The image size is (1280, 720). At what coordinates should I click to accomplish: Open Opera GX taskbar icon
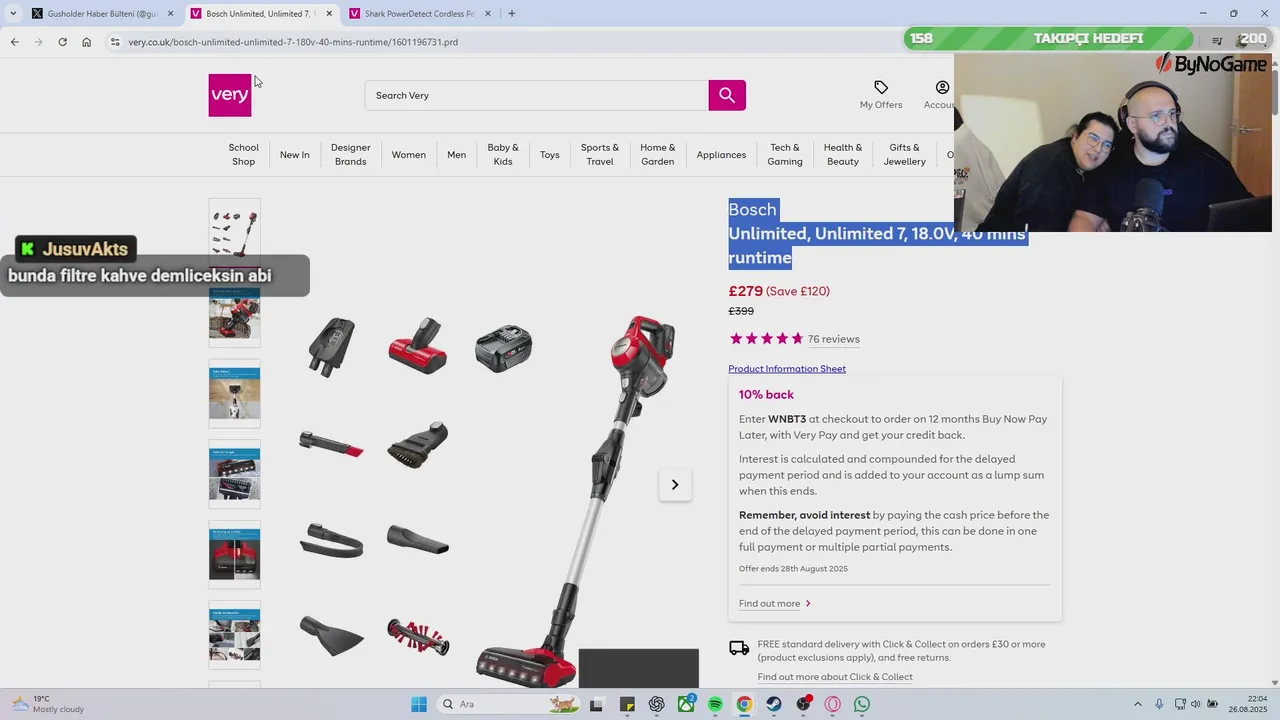tap(833, 704)
